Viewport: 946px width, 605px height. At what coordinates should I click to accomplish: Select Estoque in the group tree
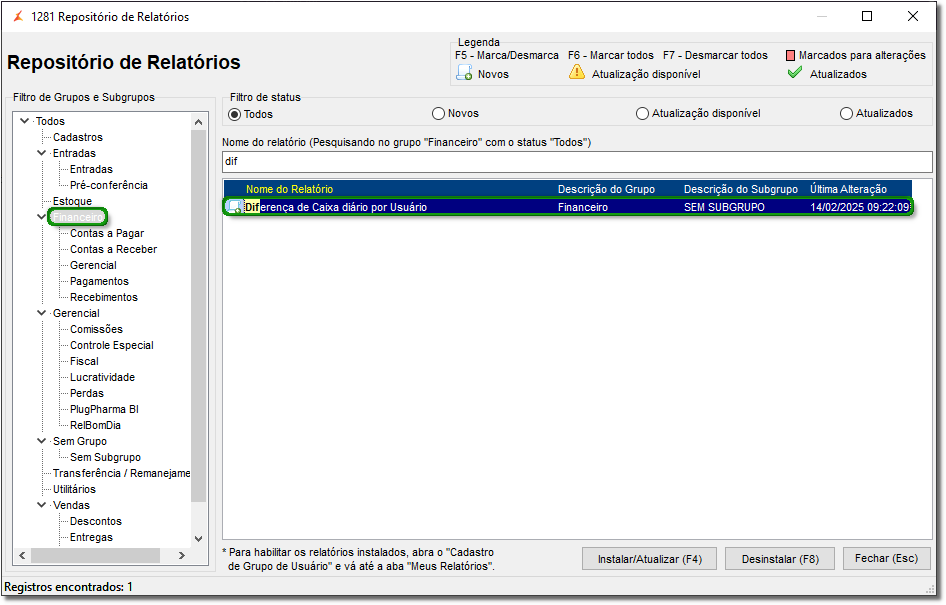point(72,201)
